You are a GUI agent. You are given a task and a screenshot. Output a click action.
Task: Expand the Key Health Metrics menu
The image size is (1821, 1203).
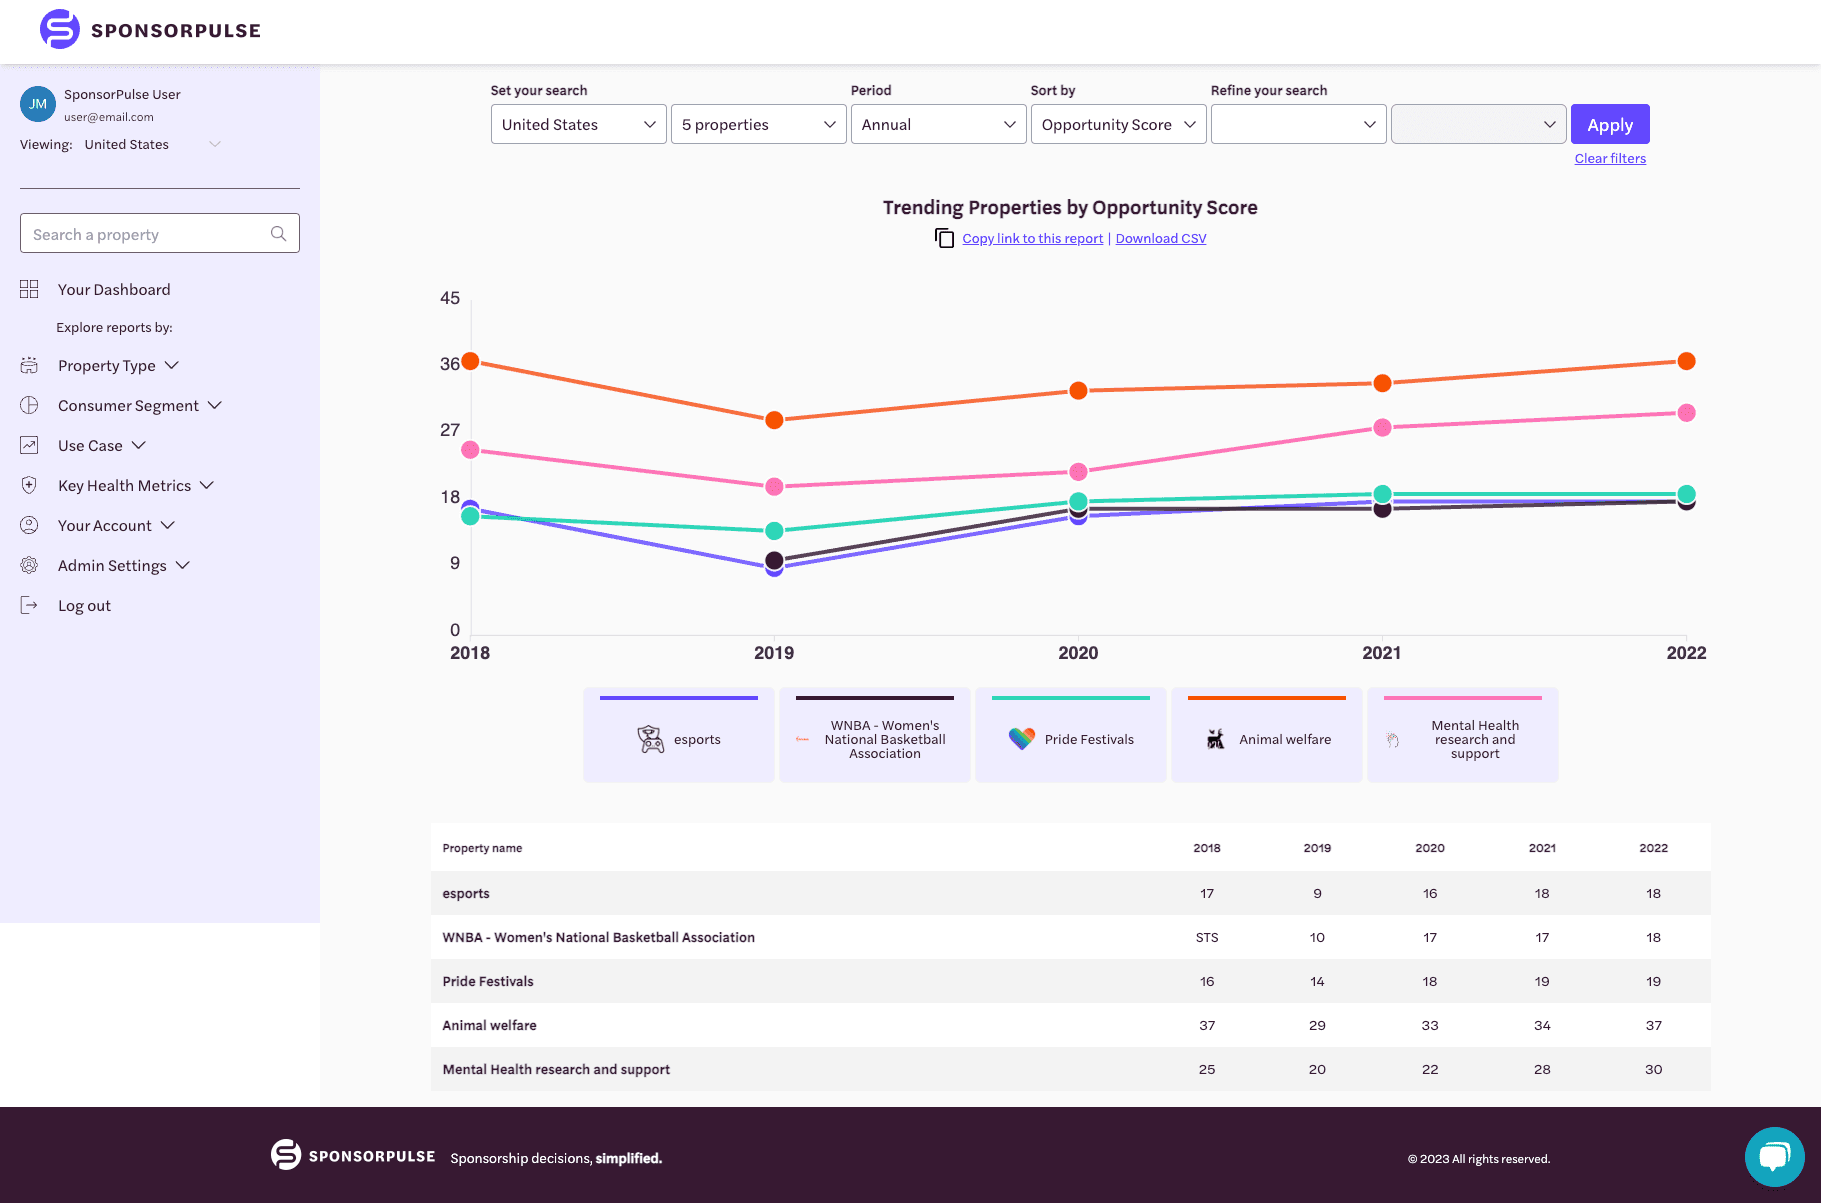135,486
